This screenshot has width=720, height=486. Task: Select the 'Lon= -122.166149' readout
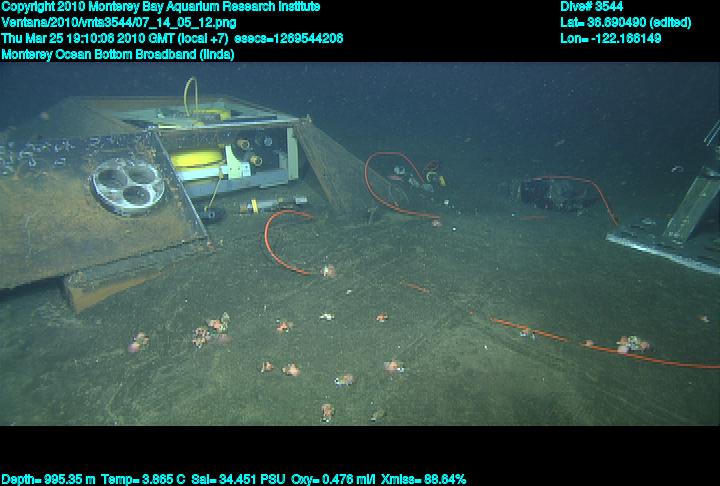611,39
